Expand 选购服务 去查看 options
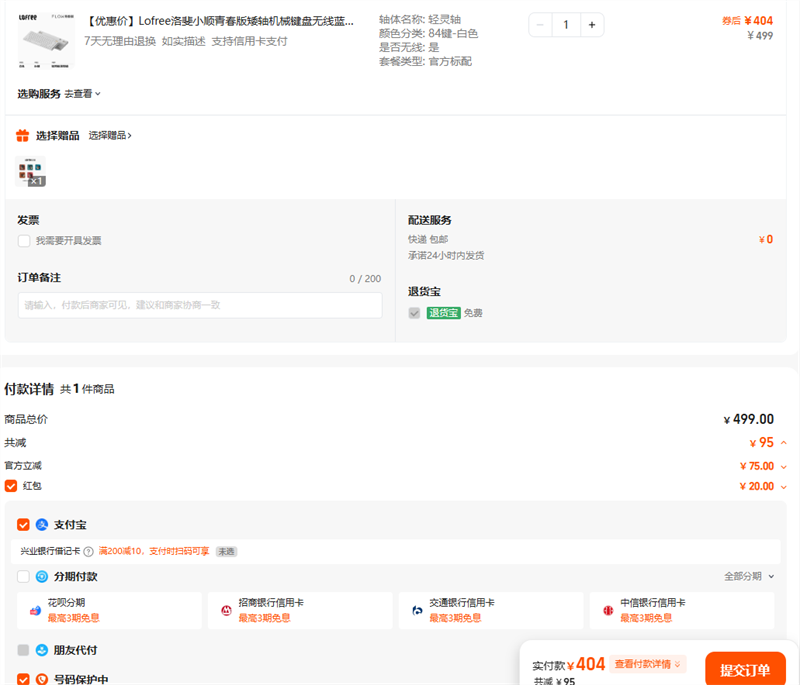 coord(83,94)
